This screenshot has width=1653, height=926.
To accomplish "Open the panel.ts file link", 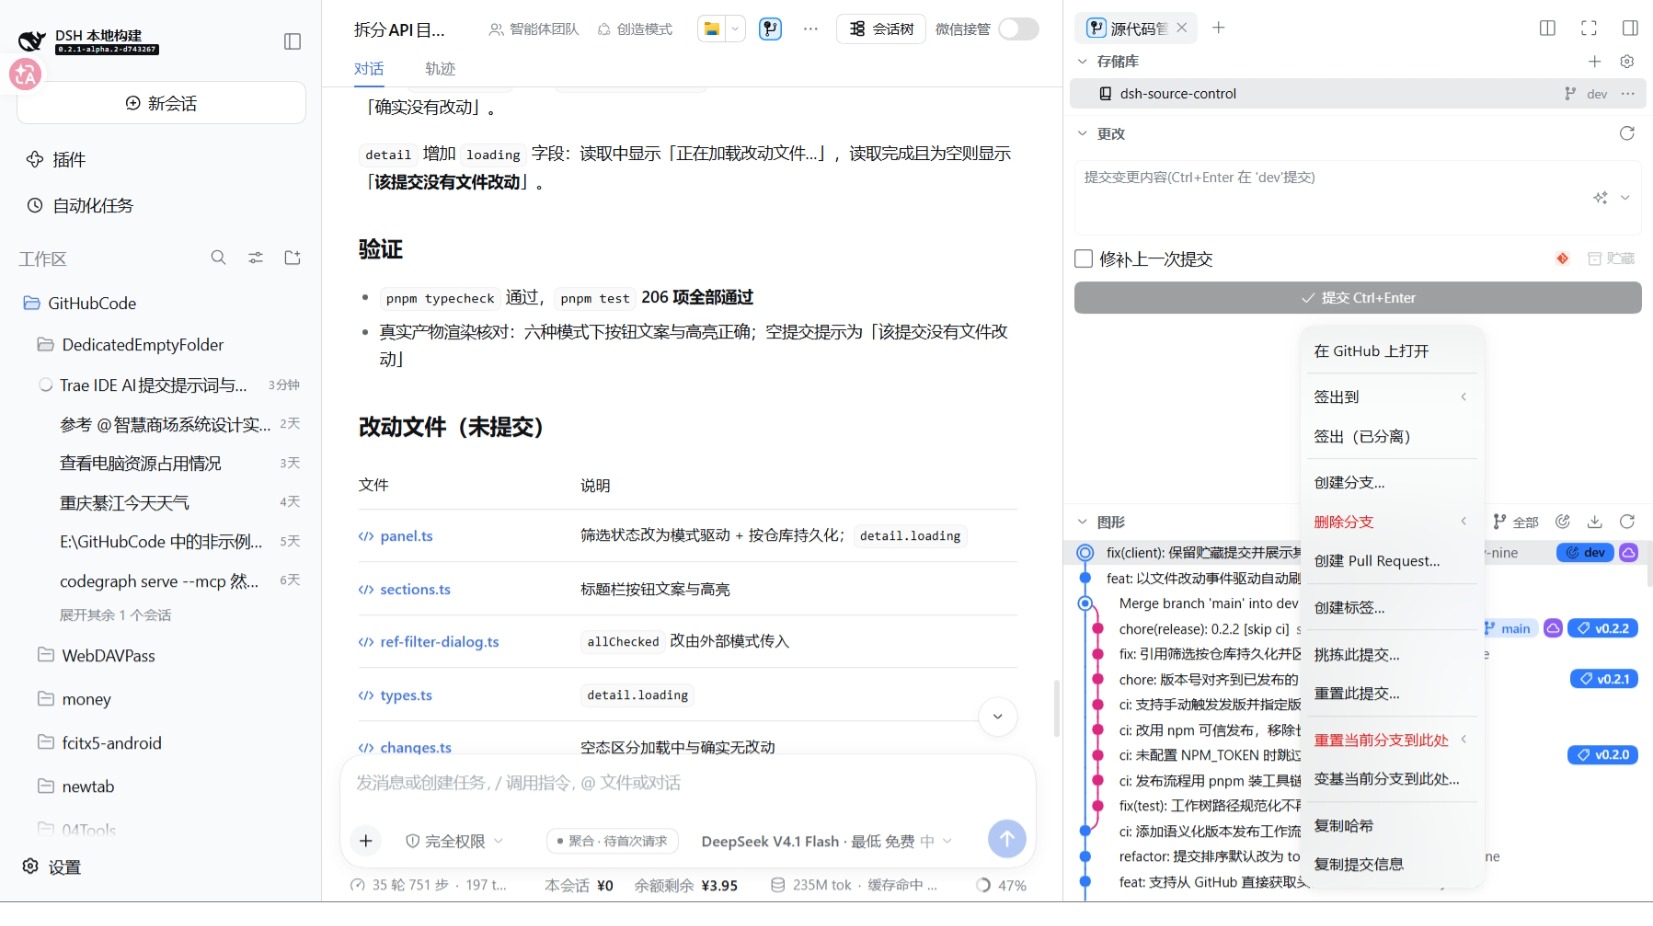I will 406,536.
